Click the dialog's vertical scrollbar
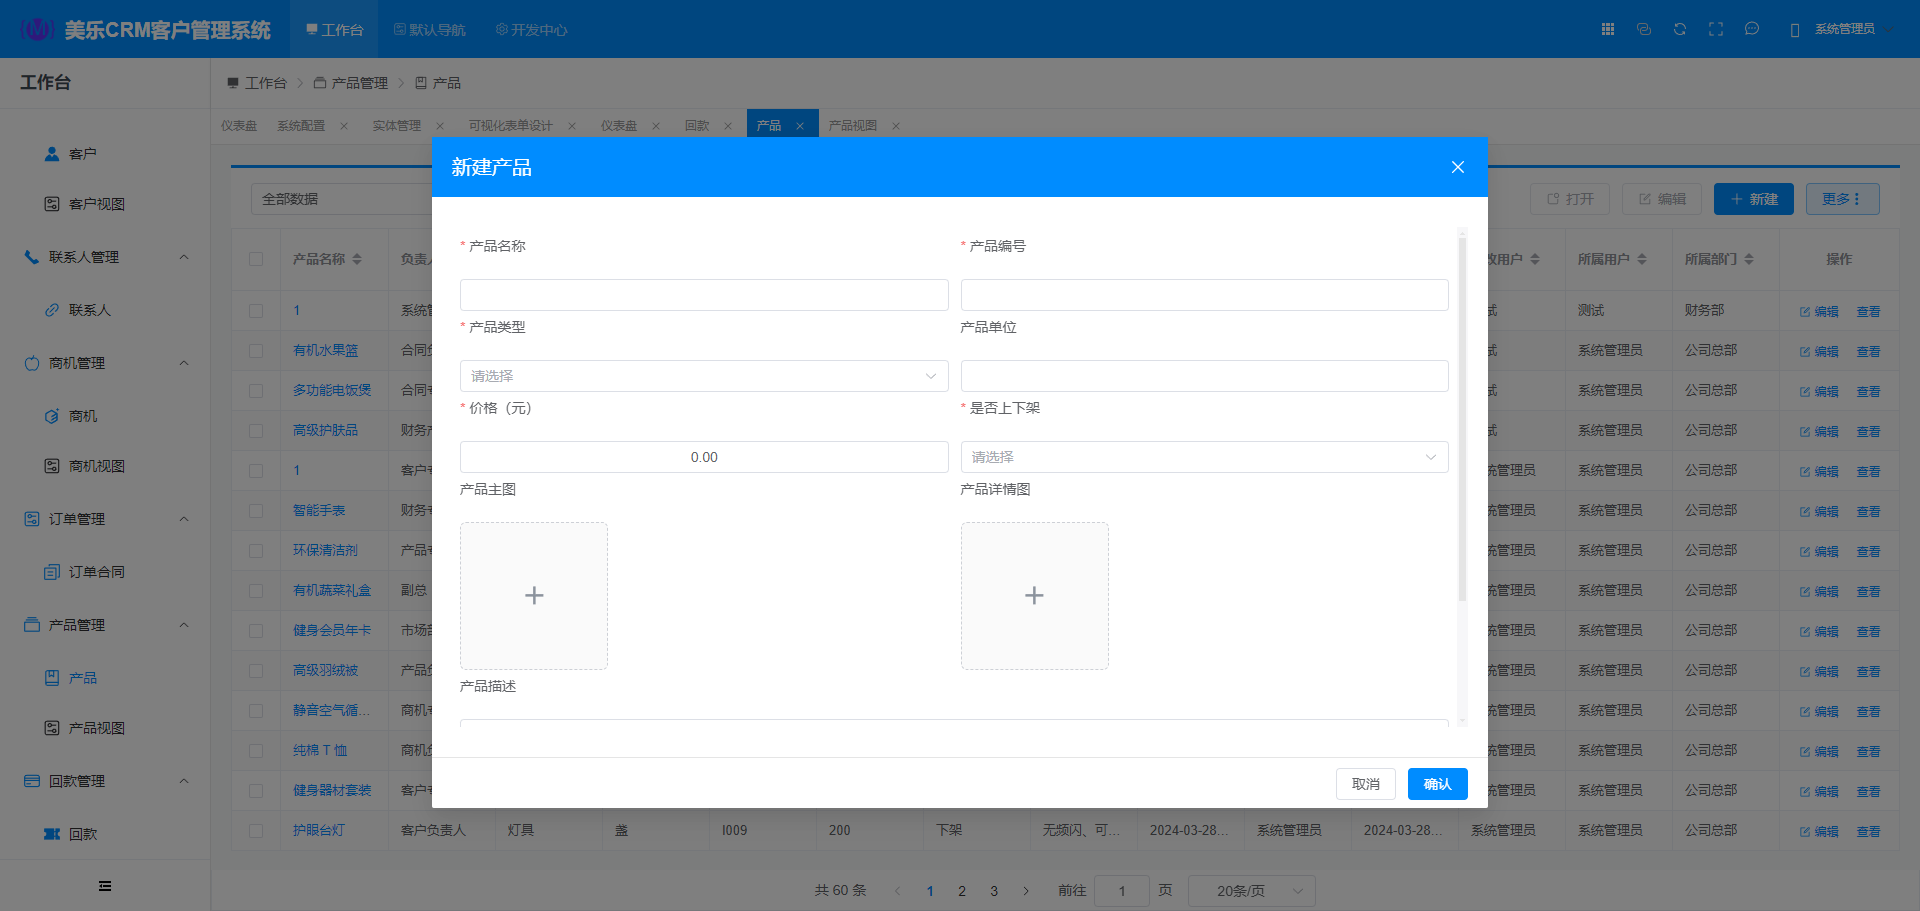 pyautogui.click(x=1462, y=420)
